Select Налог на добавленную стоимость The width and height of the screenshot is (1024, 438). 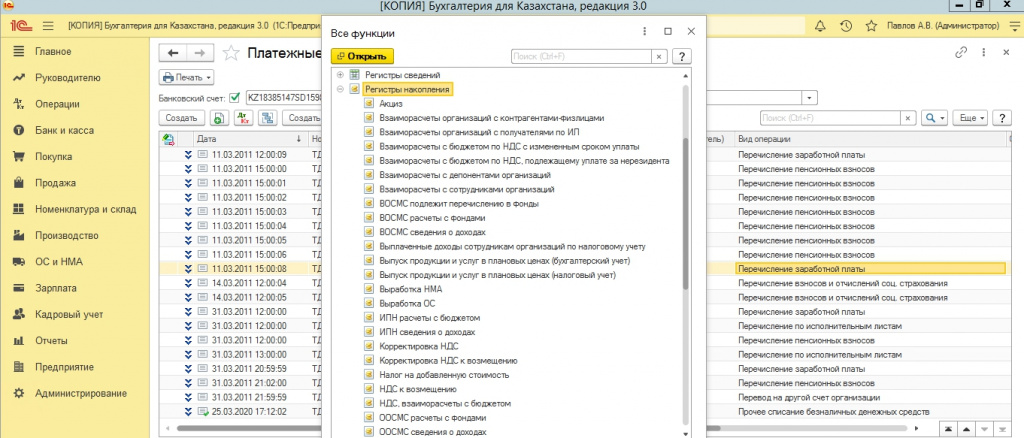tap(444, 375)
